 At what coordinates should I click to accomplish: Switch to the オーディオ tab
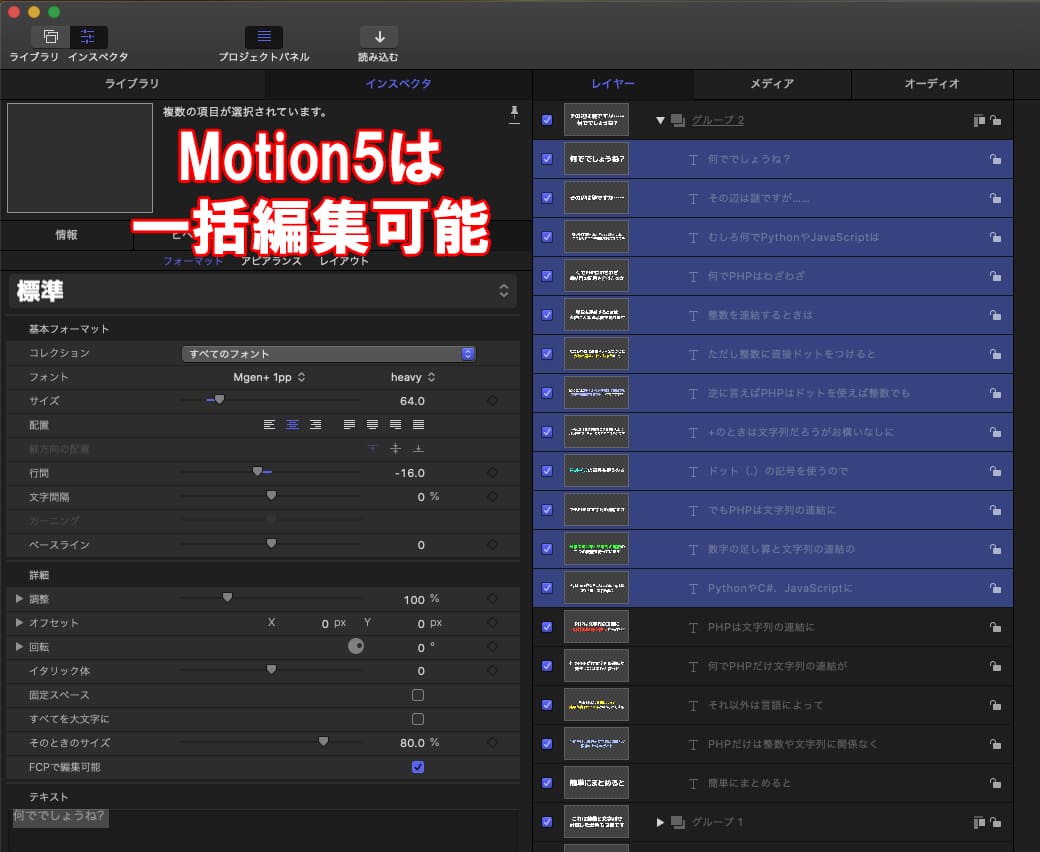tap(932, 84)
